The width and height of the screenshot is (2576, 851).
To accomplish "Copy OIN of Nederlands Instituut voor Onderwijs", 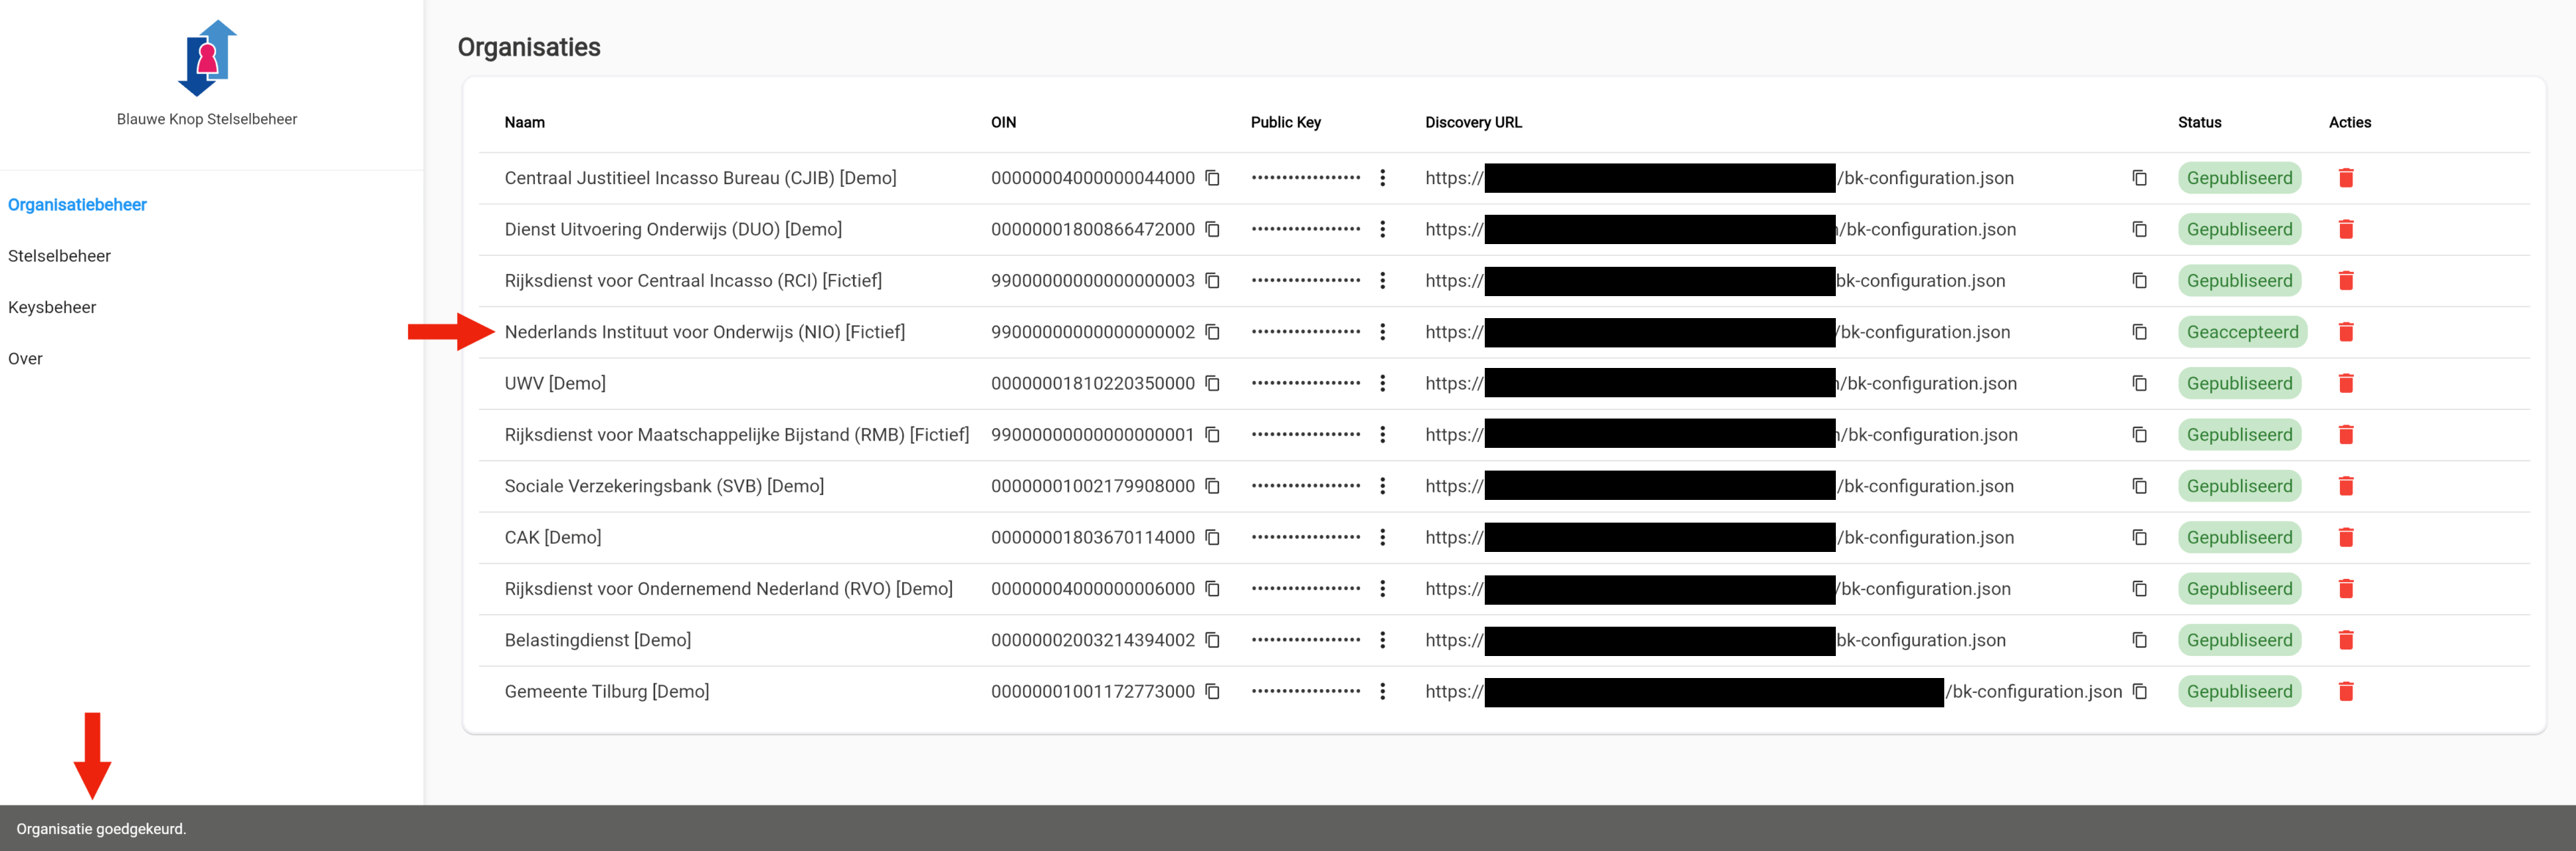I will (1212, 332).
